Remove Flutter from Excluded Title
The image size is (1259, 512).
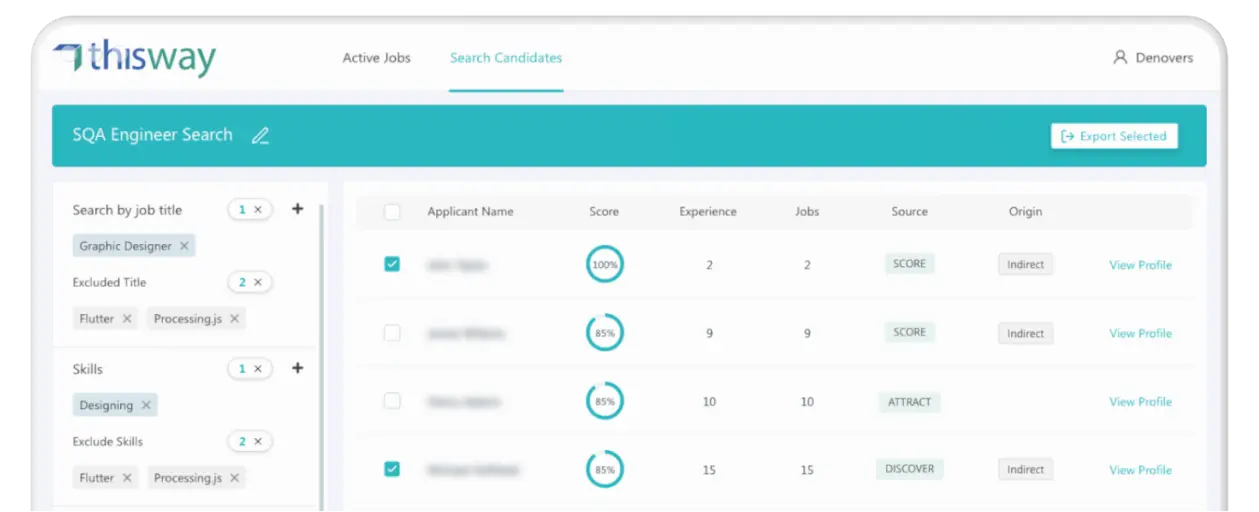127,319
